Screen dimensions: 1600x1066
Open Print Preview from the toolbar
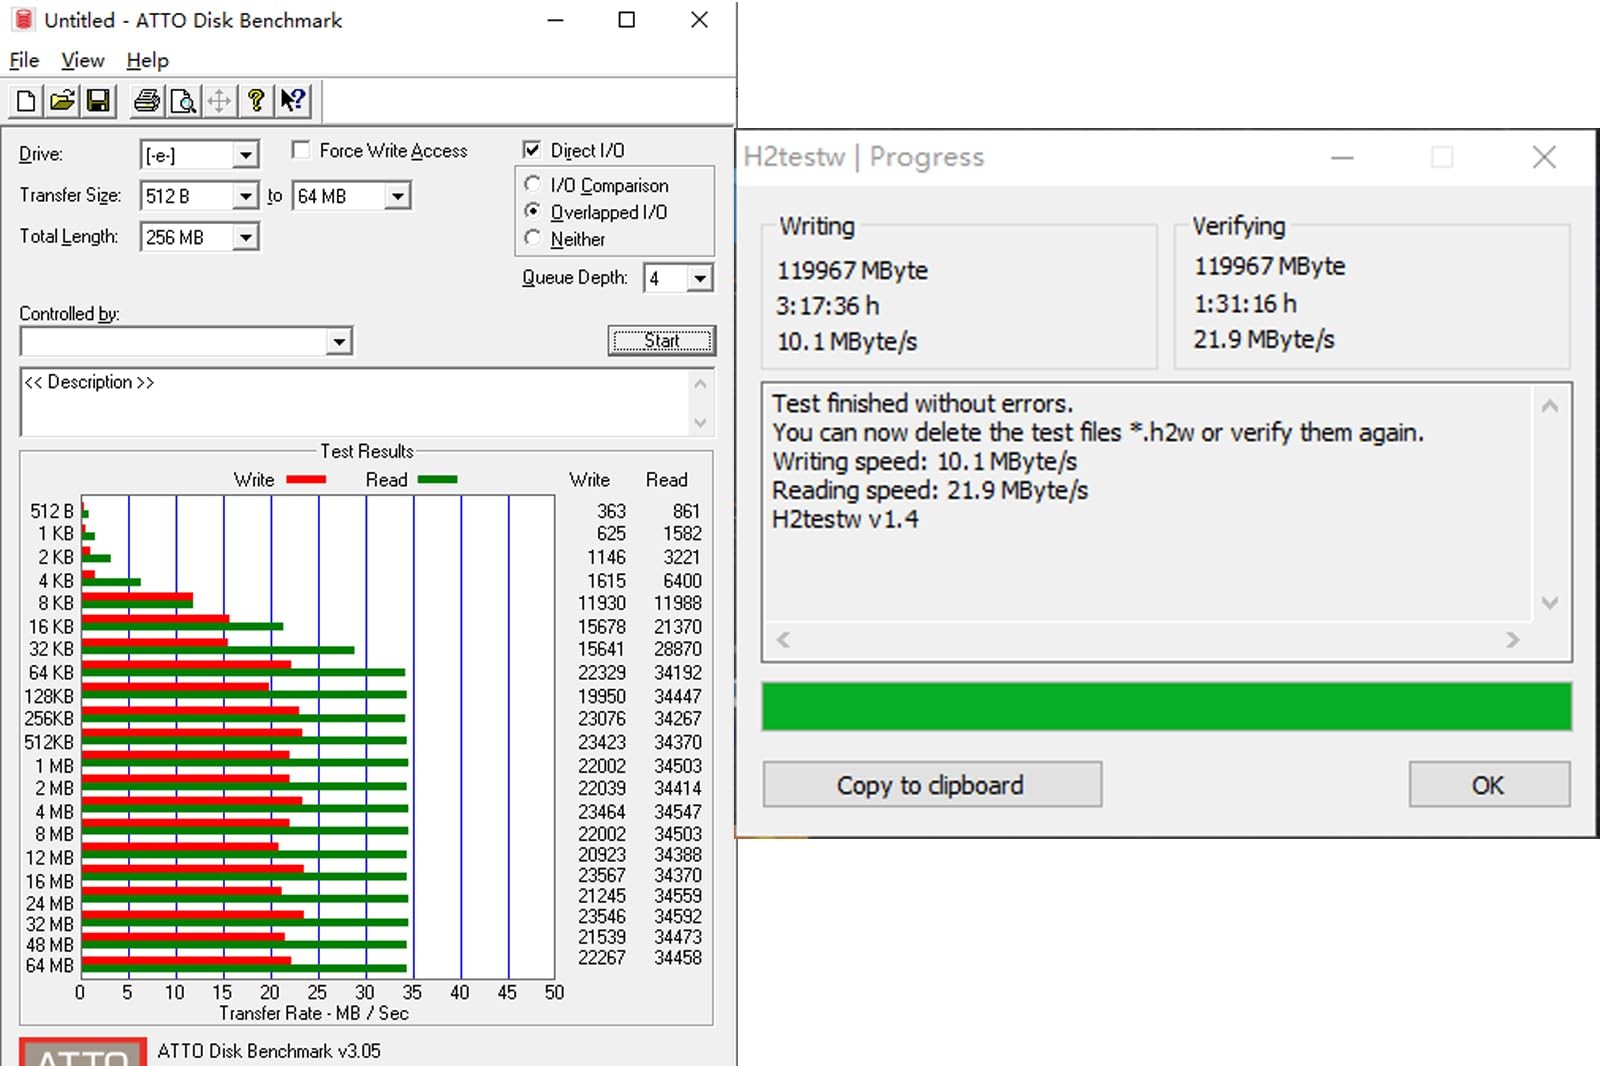183,100
